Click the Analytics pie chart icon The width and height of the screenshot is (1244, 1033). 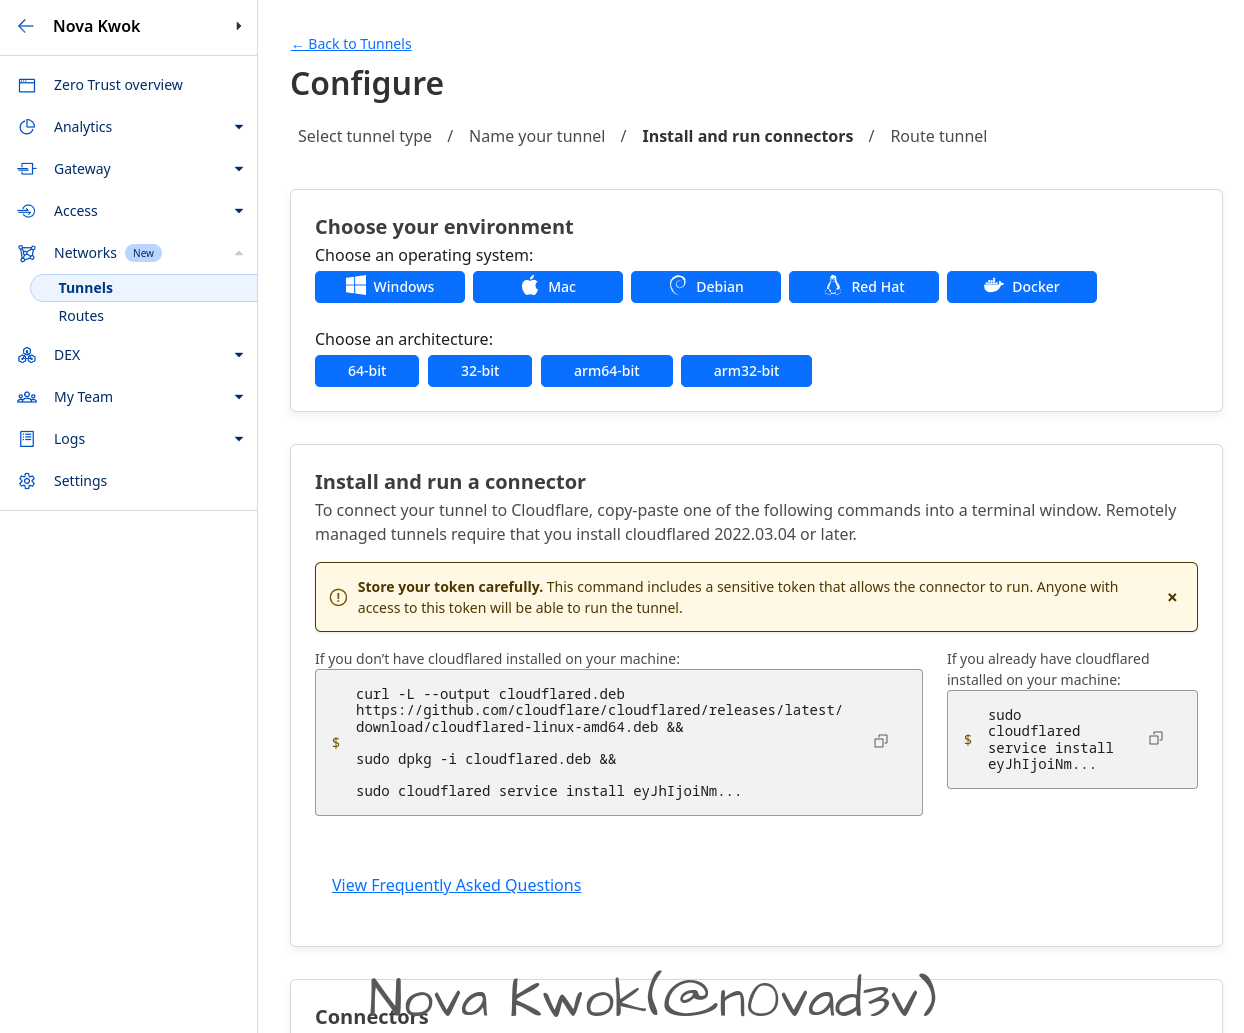pos(27,127)
